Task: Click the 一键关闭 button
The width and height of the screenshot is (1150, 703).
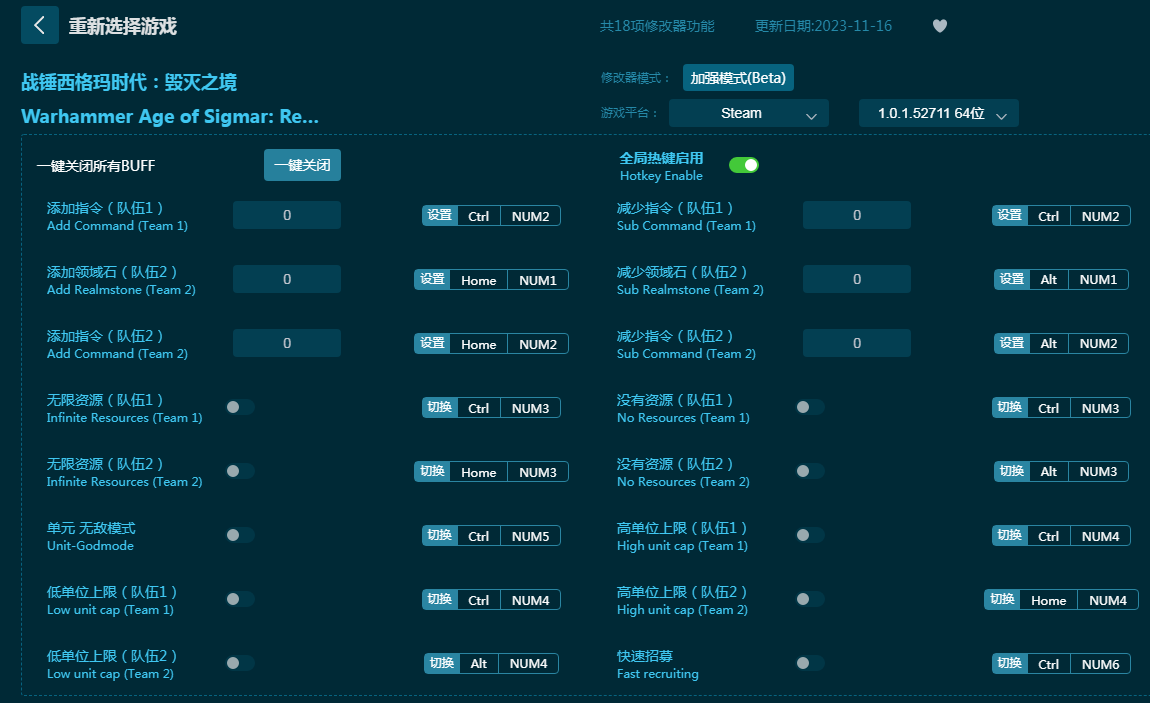Action: point(302,165)
